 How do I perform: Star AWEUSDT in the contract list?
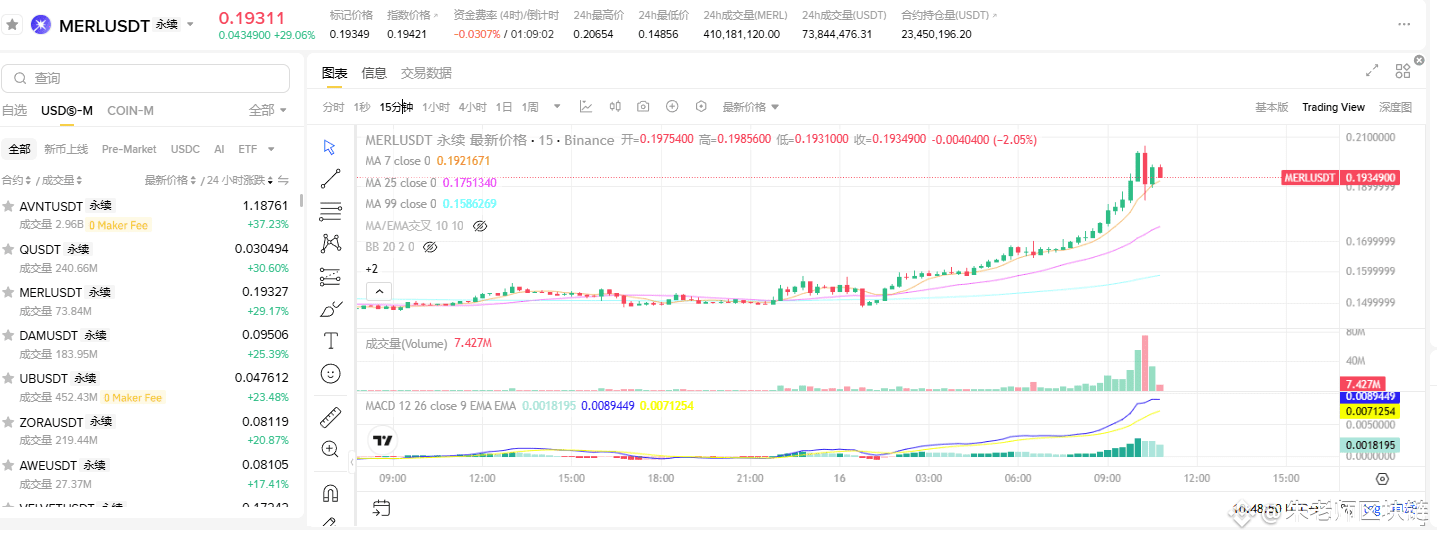[9, 465]
